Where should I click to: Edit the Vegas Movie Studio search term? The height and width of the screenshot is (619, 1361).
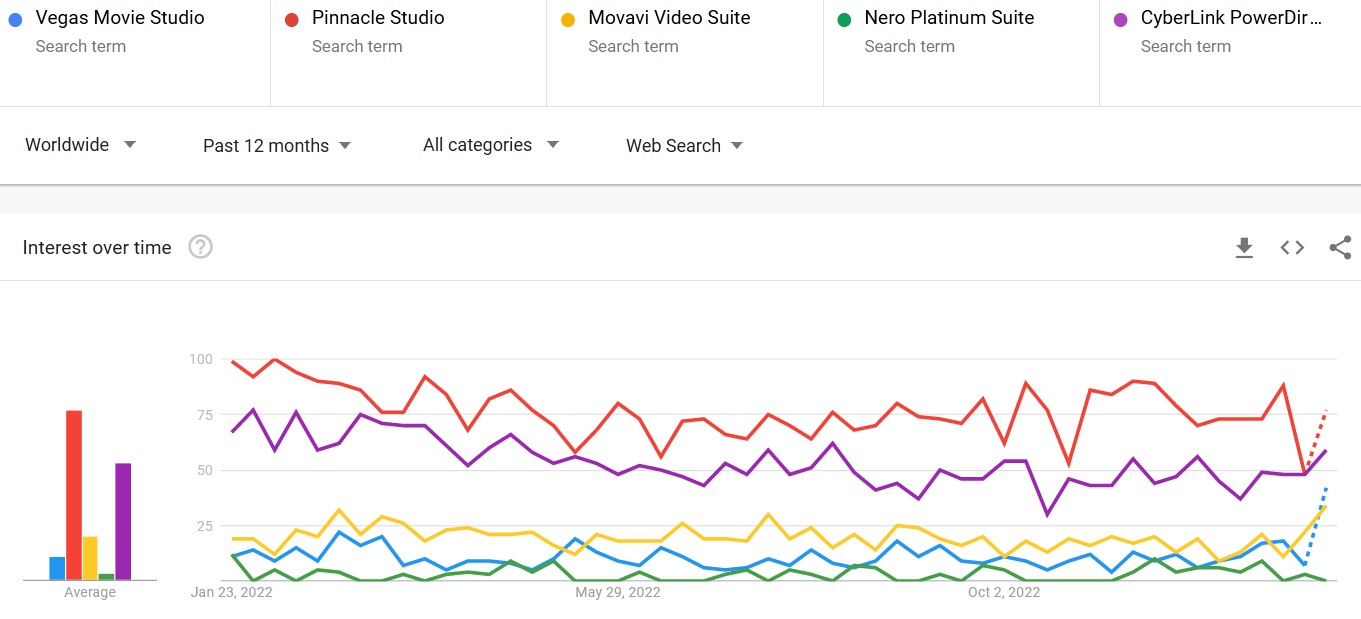coord(120,18)
